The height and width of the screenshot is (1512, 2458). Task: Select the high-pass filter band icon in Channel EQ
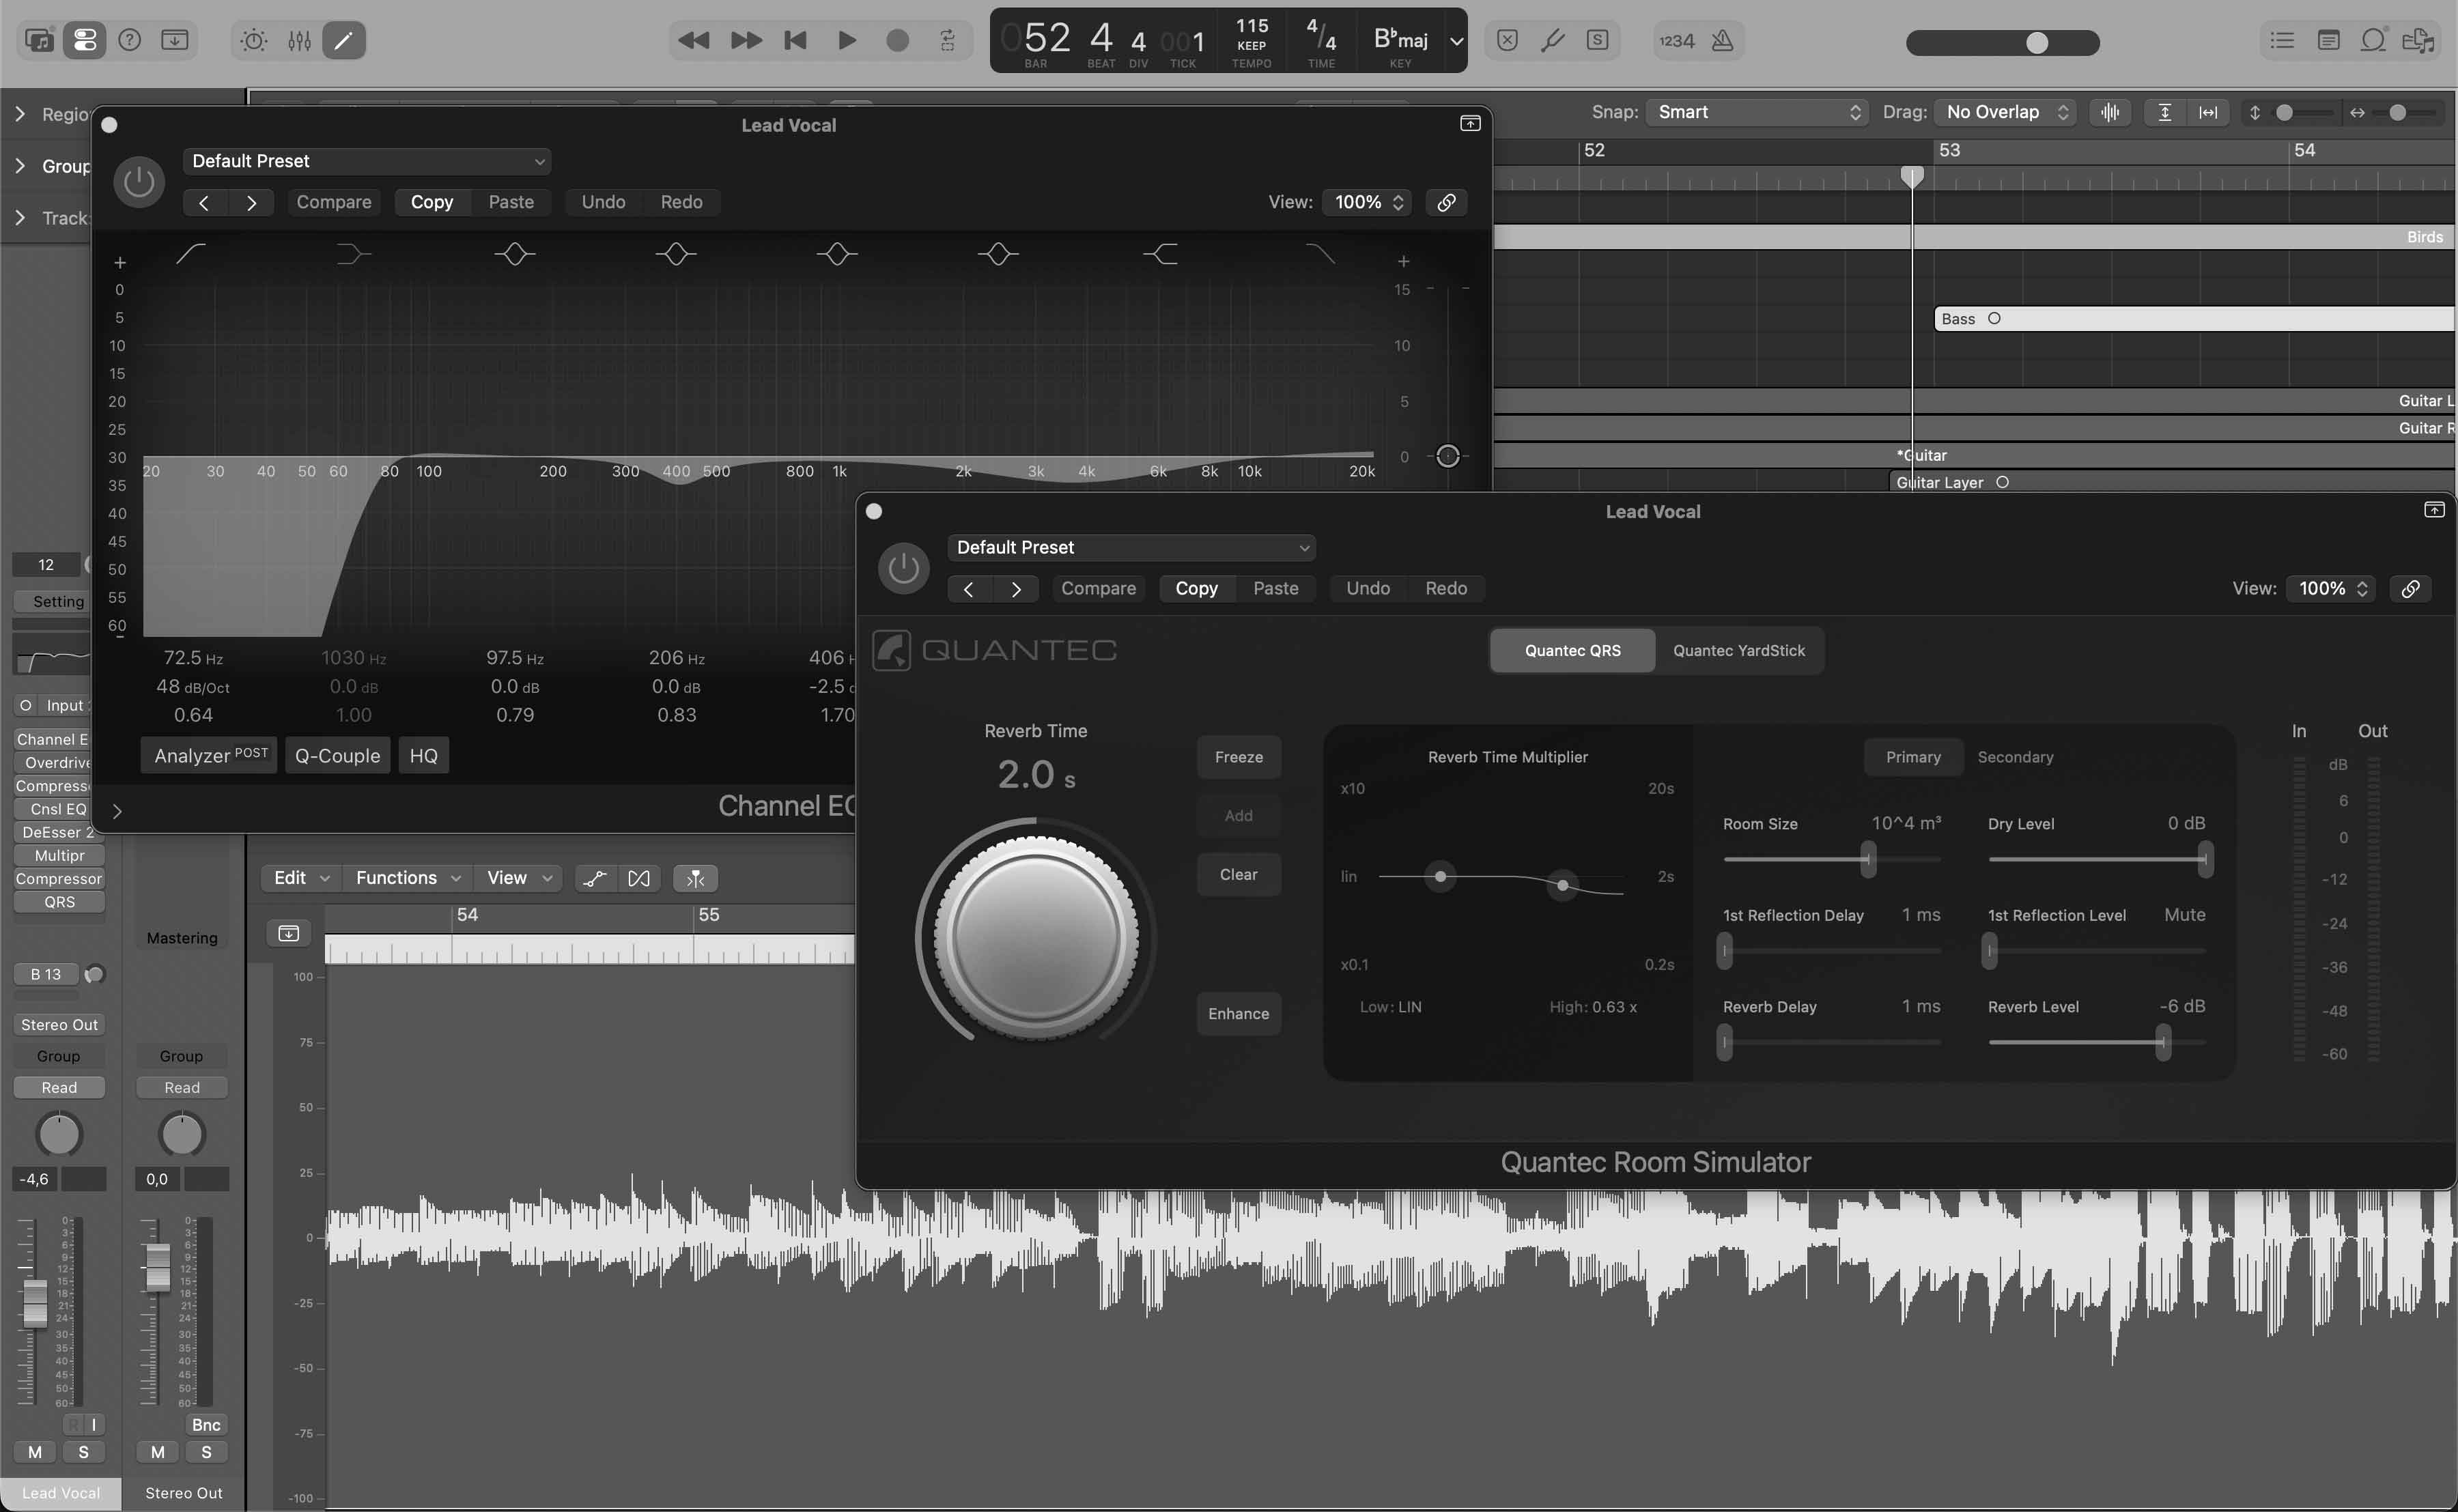[190, 254]
